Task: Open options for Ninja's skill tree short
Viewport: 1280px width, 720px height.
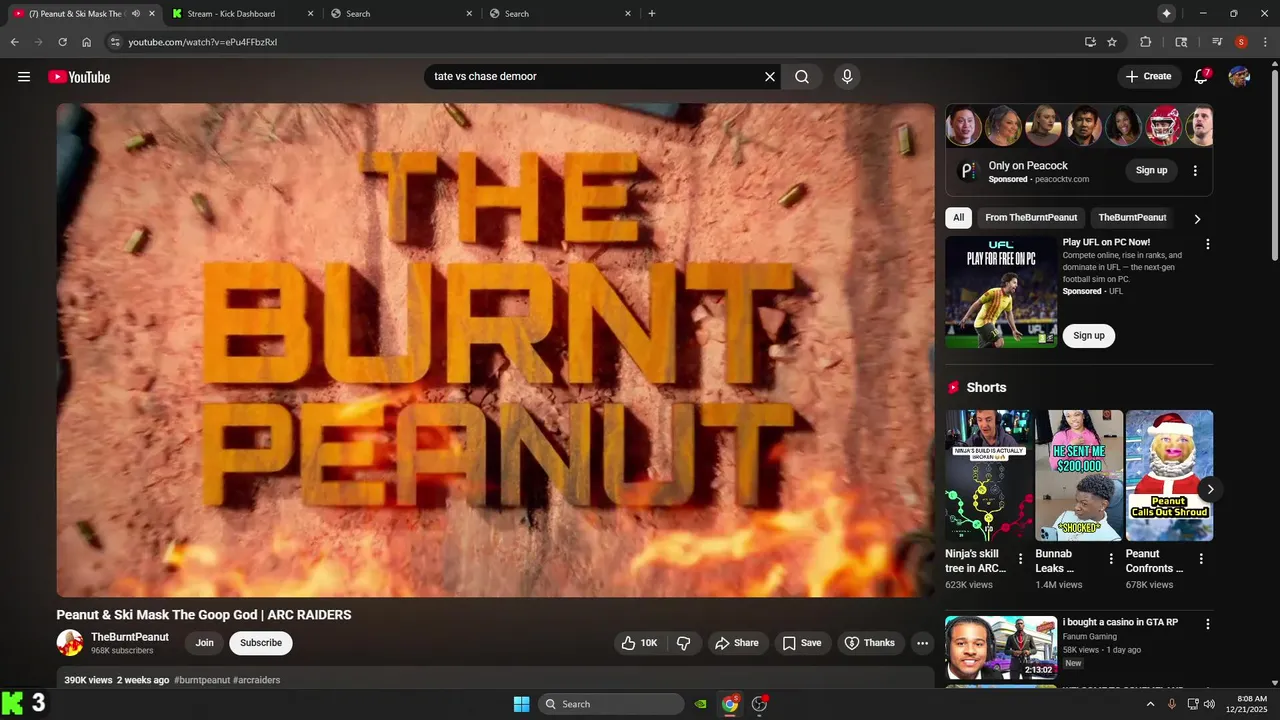Action: point(1020,559)
